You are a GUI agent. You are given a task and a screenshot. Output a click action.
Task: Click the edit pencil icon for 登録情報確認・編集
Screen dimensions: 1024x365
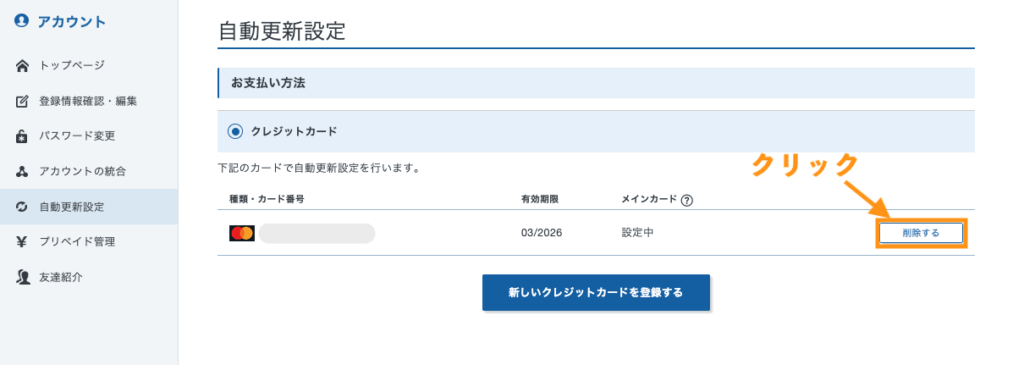tap(22, 101)
